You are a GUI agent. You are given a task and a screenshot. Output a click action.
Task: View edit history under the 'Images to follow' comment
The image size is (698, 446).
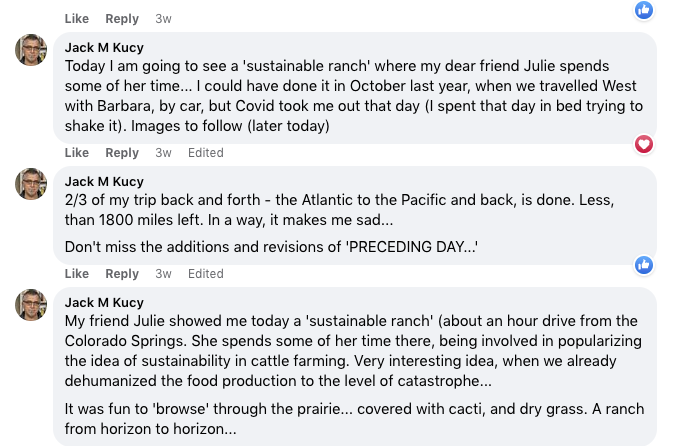[206, 153]
